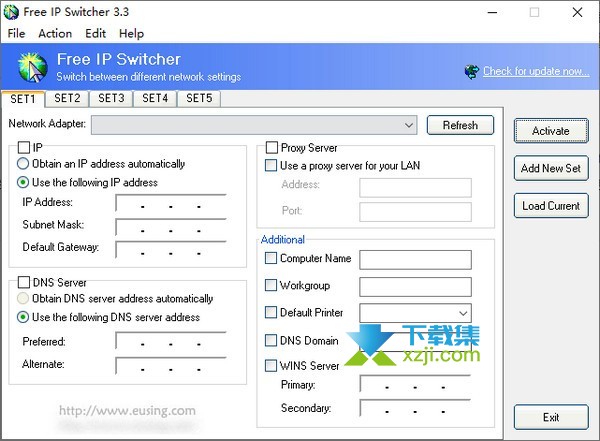Click the Free IP Switcher title bar icon
Screen dimensions: 600x441
(x=11, y=12)
